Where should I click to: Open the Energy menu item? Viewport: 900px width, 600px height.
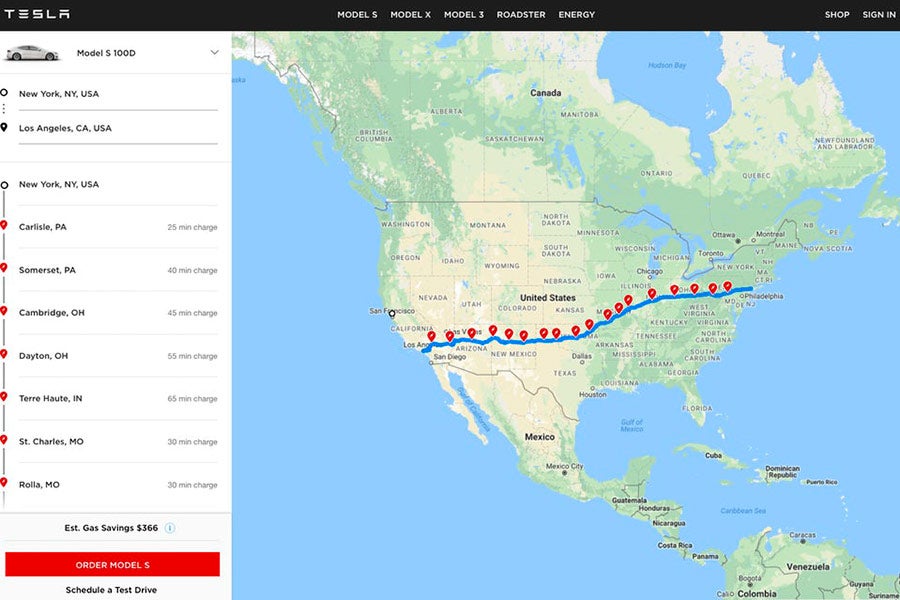pyautogui.click(x=577, y=14)
